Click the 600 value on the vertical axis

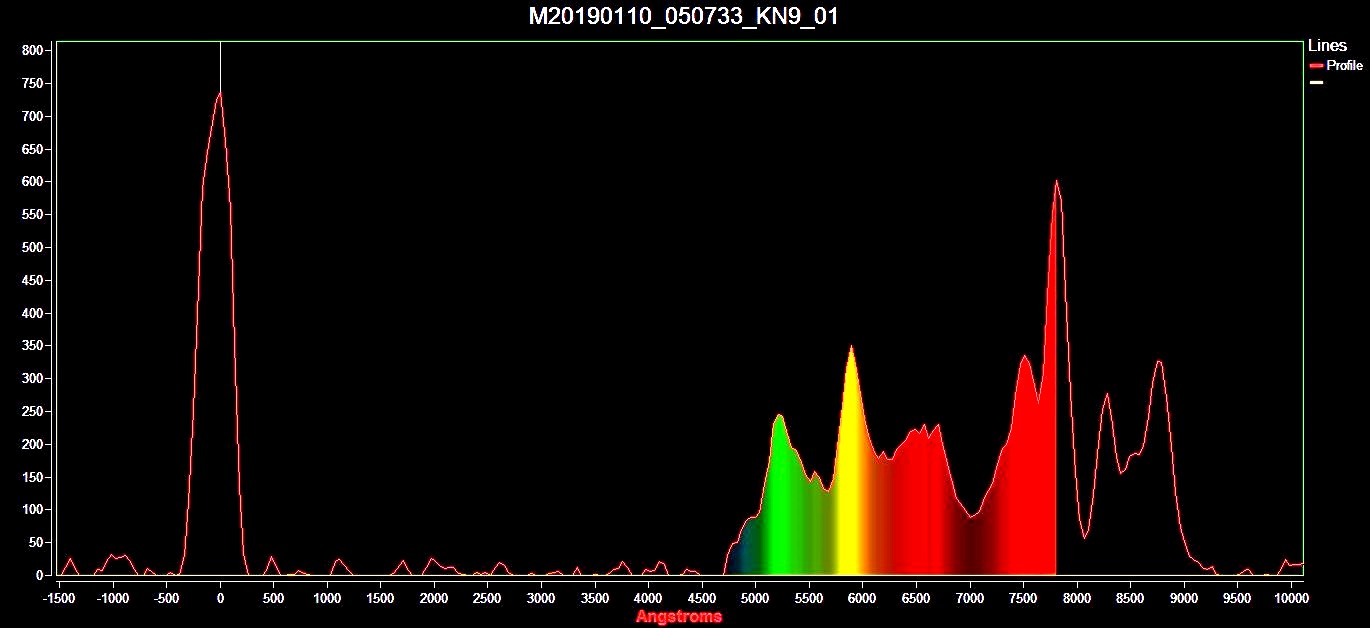(x=33, y=182)
